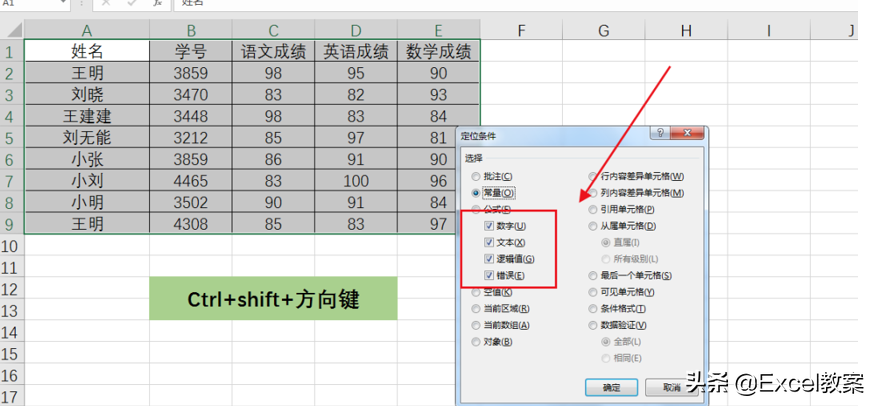Click the 学号 cell 4465
This screenshot has width=875, height=406.
point(191,181)
